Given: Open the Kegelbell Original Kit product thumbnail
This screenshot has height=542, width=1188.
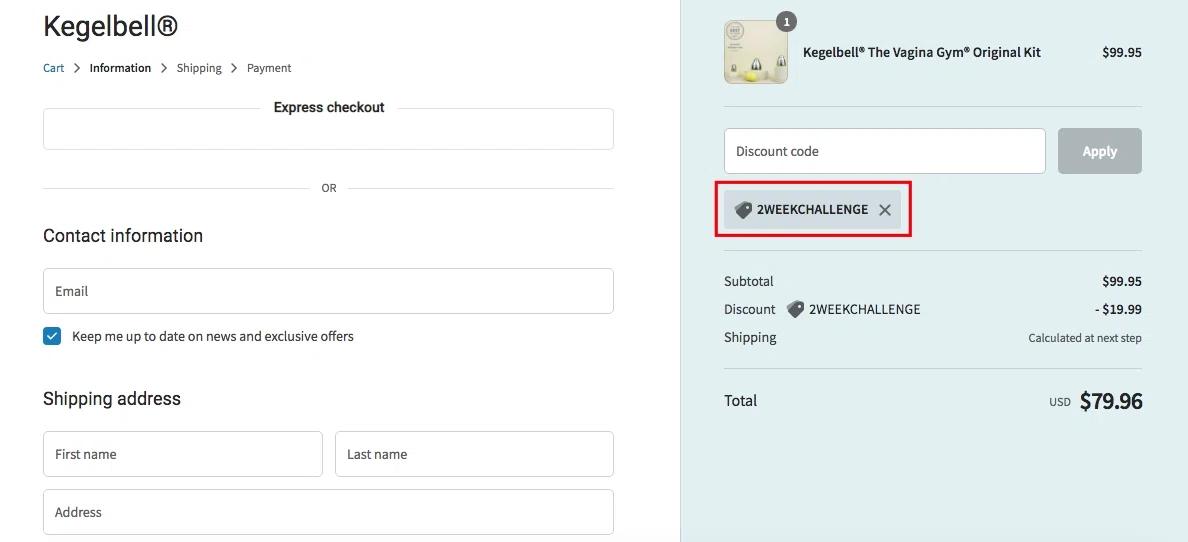Looking at the screenshot, I should tap(755, 52).
